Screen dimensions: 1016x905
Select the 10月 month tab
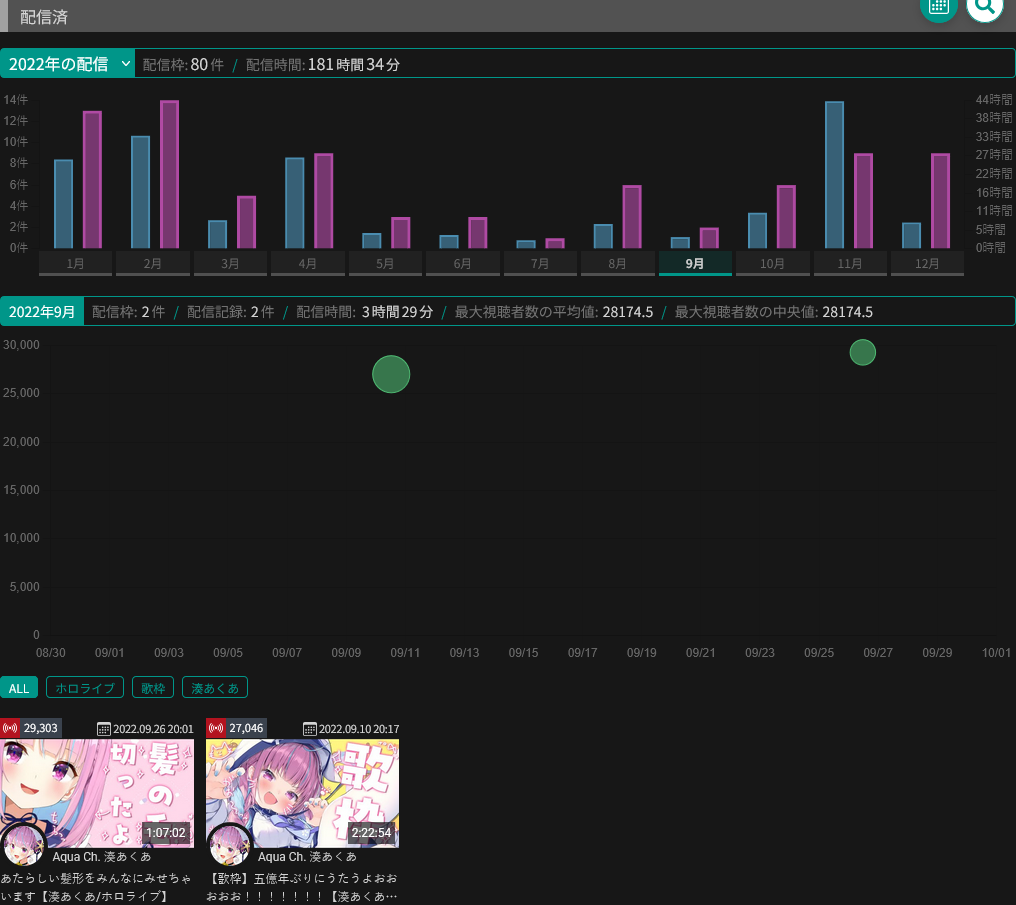772,264
